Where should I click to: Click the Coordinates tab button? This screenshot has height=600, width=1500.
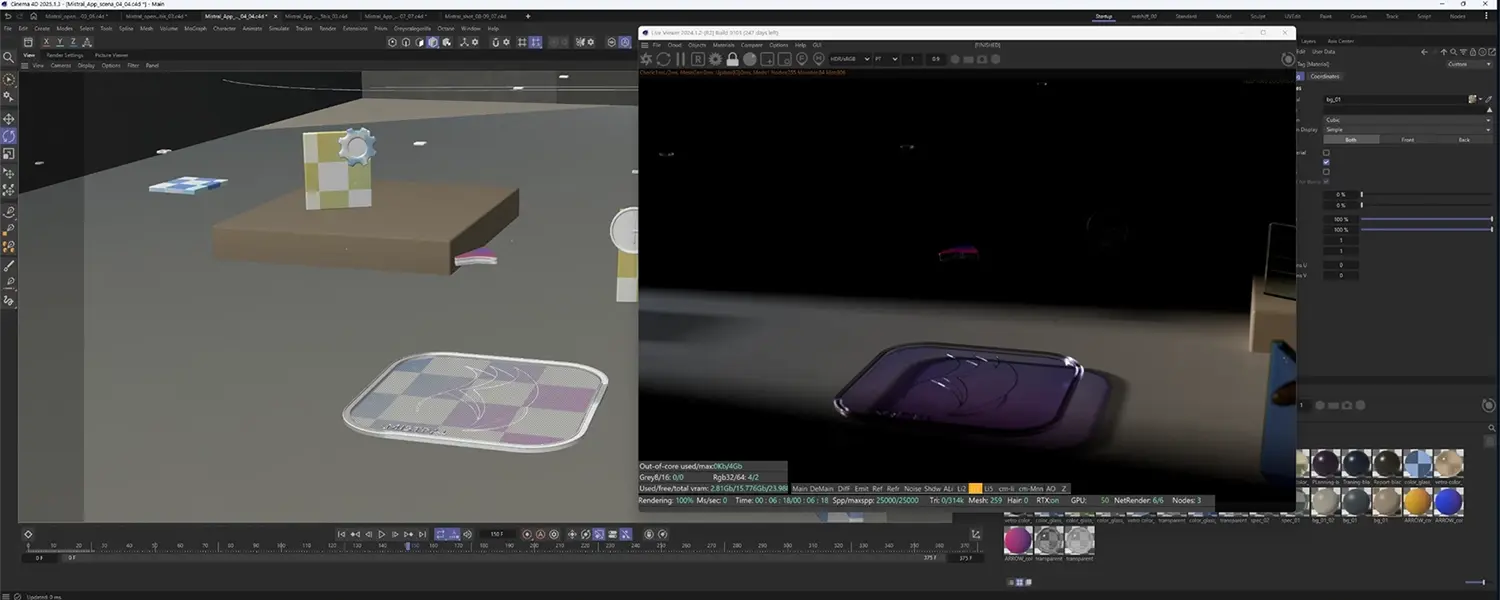coord(1325,76)
